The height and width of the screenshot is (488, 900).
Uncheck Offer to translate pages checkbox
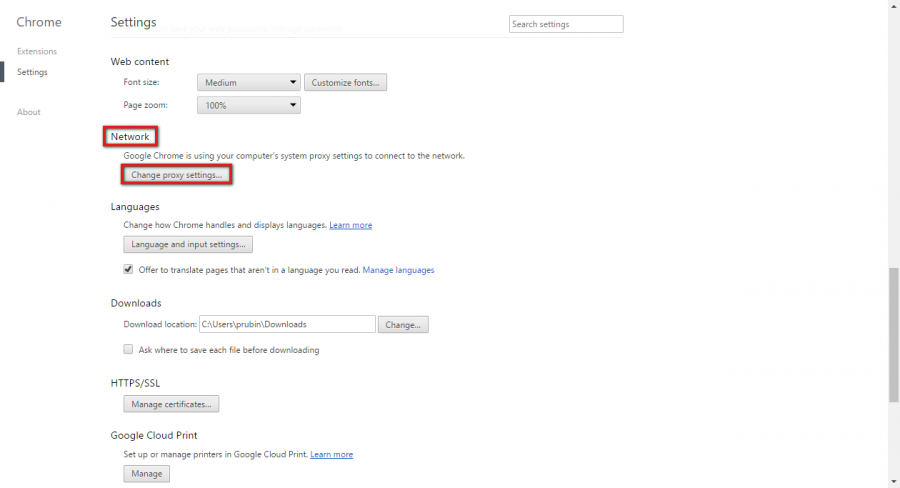(x=128, y=269)
